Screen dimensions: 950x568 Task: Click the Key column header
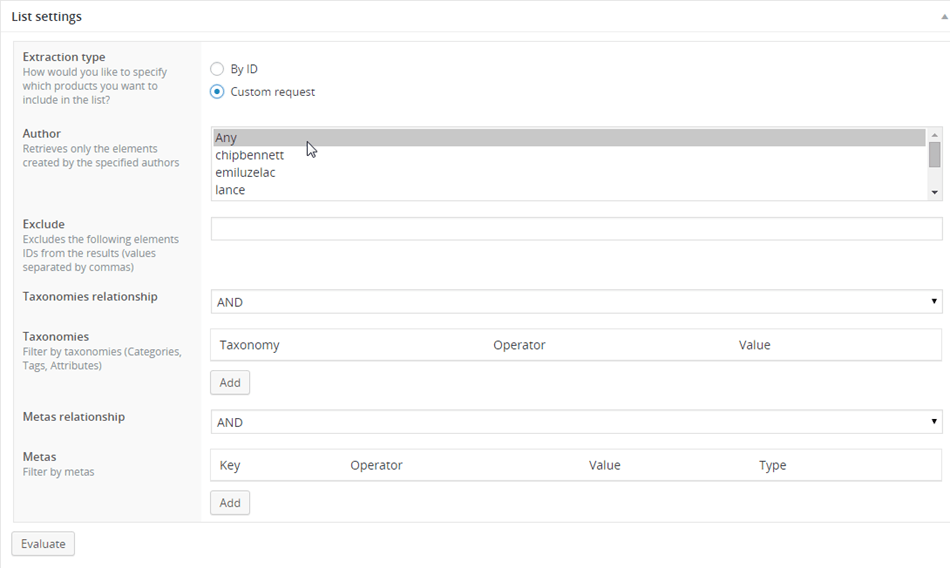click(x=230, y=466)
